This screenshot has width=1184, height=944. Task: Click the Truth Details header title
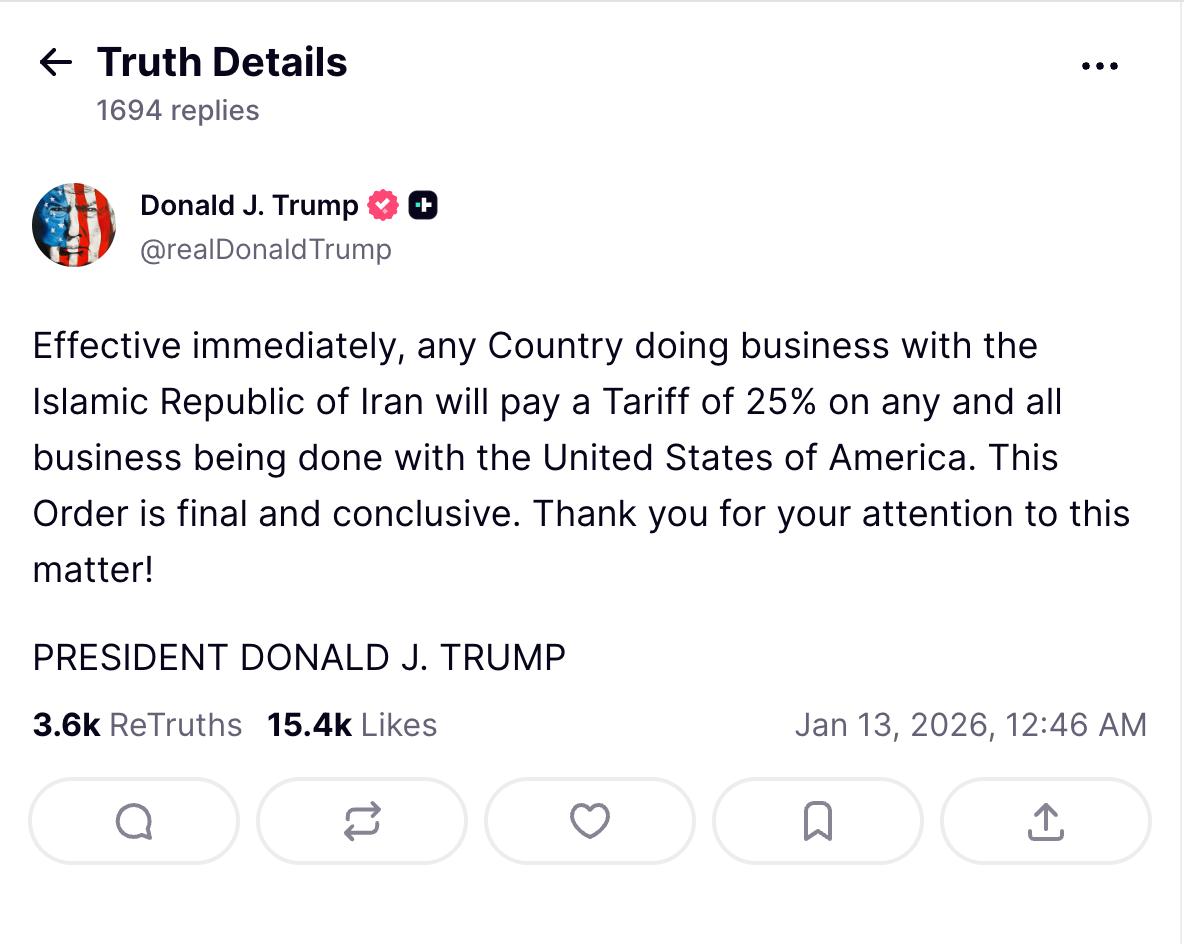[x=221, y=62]
